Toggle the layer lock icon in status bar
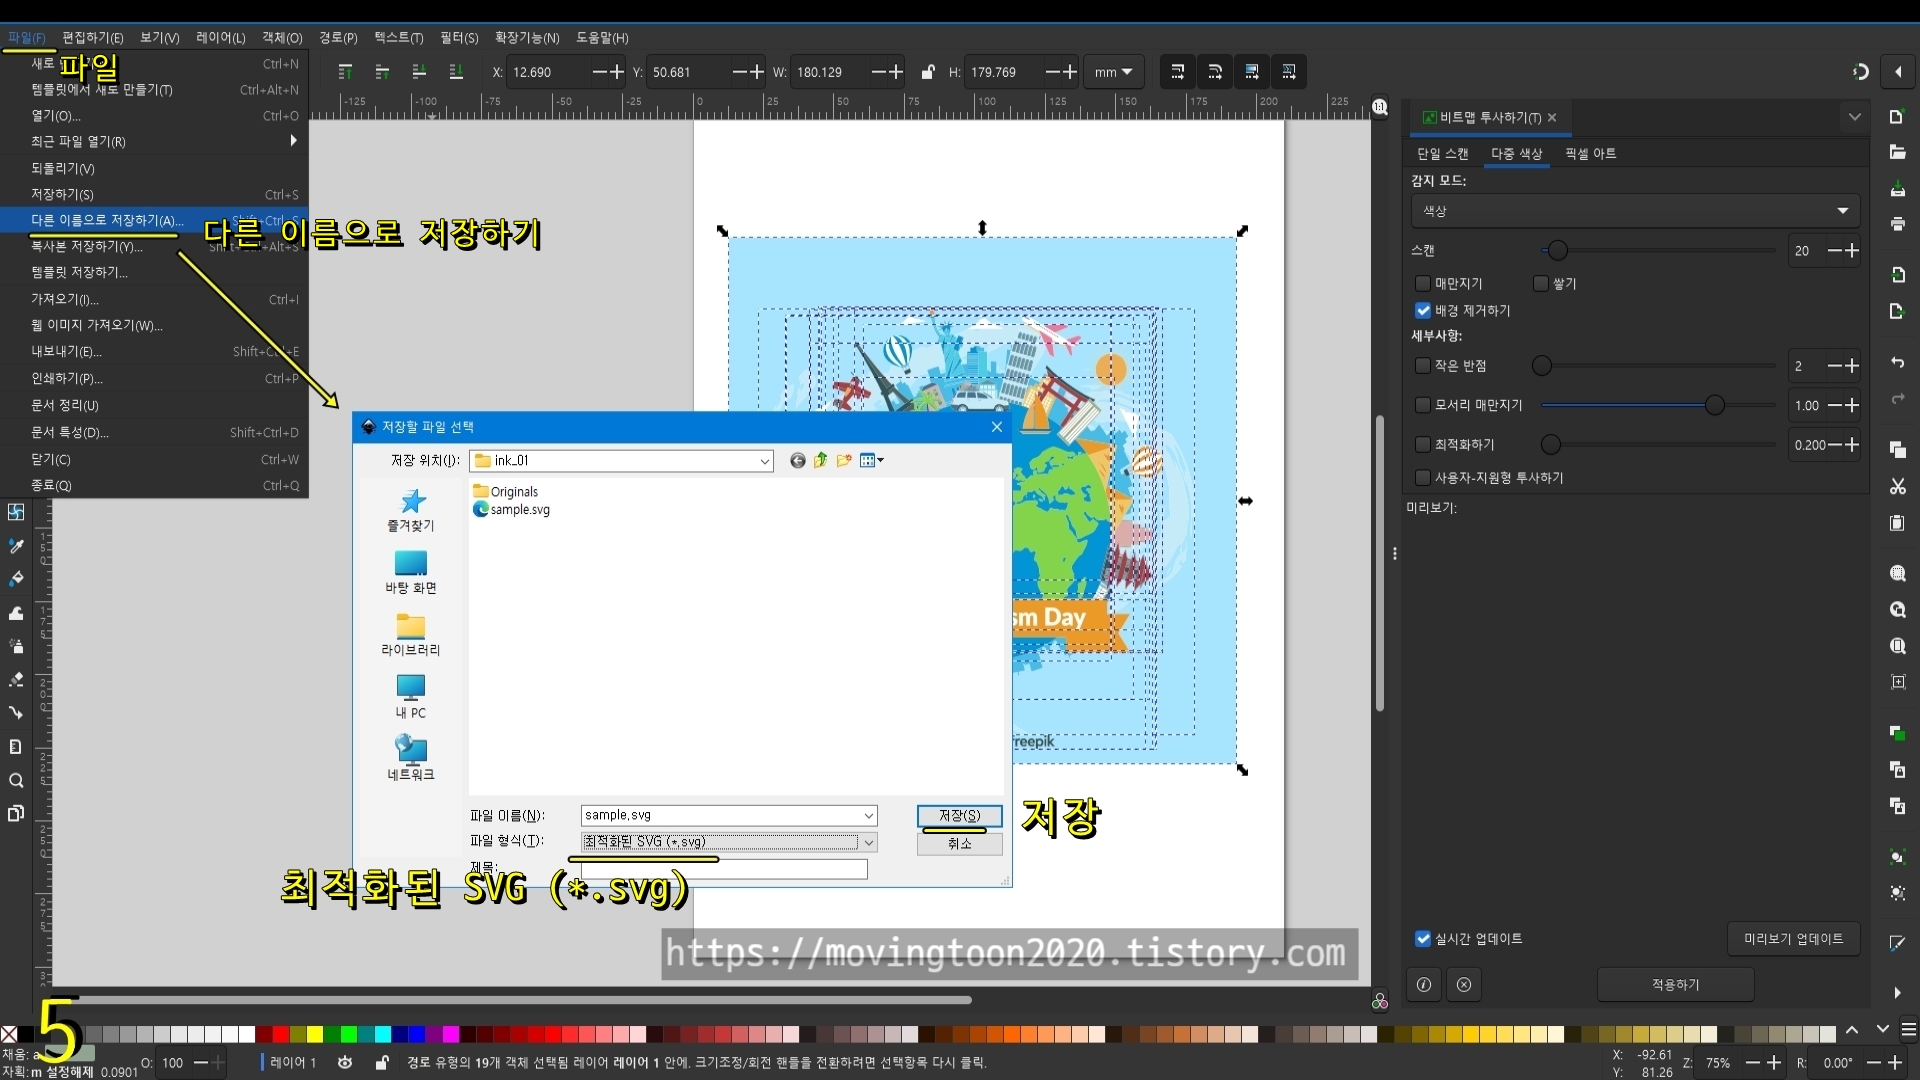 coord(381,1062)
